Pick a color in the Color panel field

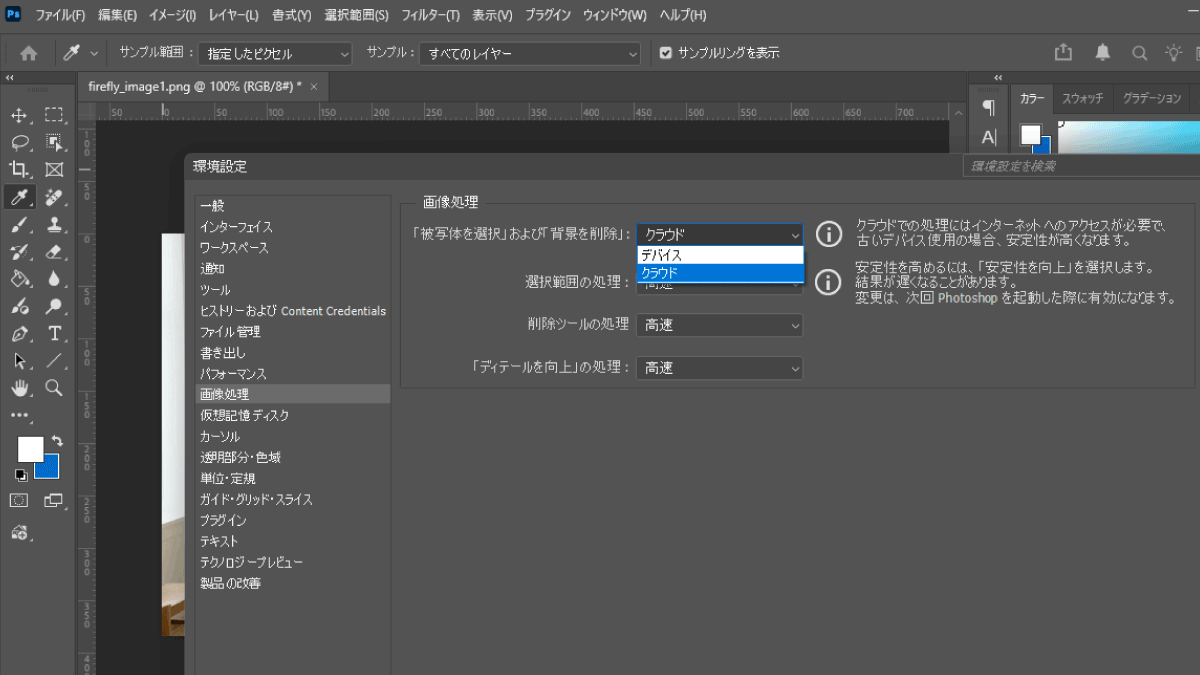coord(1130,138)
